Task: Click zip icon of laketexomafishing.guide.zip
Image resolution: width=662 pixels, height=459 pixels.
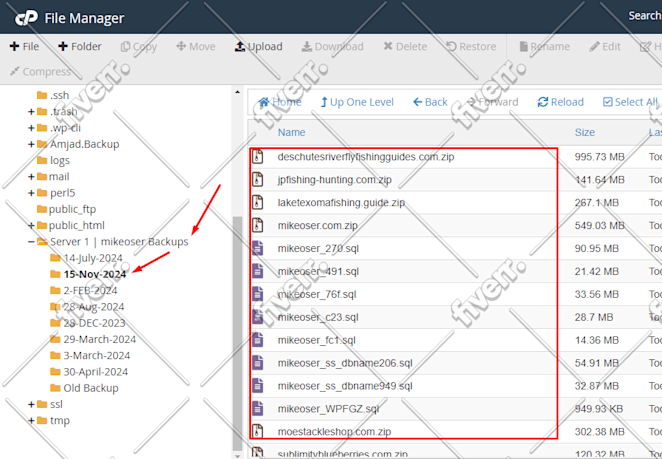Action: pyautogui.click(x=258, y=202)
